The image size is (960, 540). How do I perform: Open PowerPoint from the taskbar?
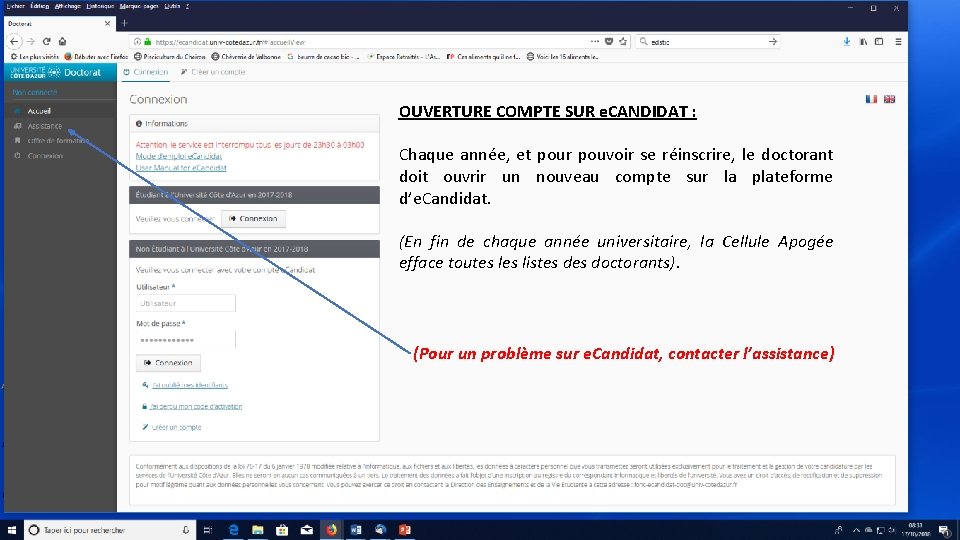405,530
